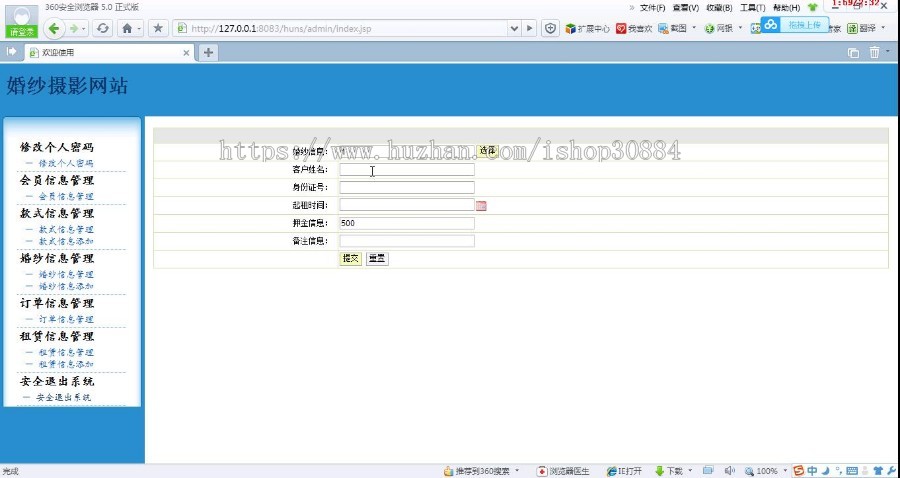Screen dimensions: 900x478
Task: Expand the address bar history dropdown
Action: 514,28
